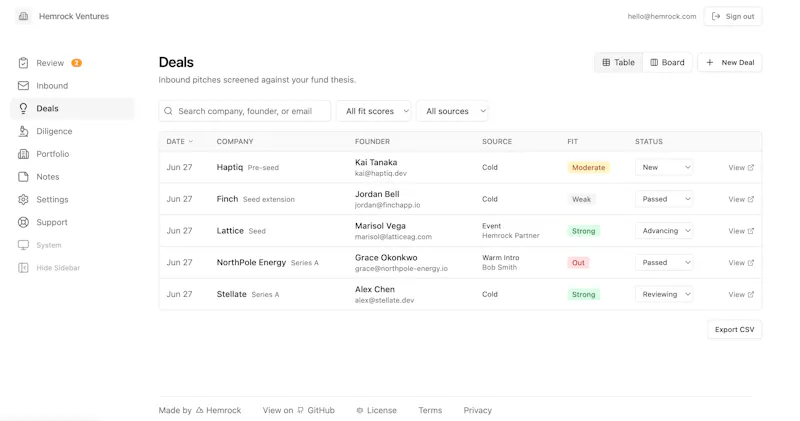Click hello@hemrock.com account email
Screen dimensions: 800x421
[662, 16]
